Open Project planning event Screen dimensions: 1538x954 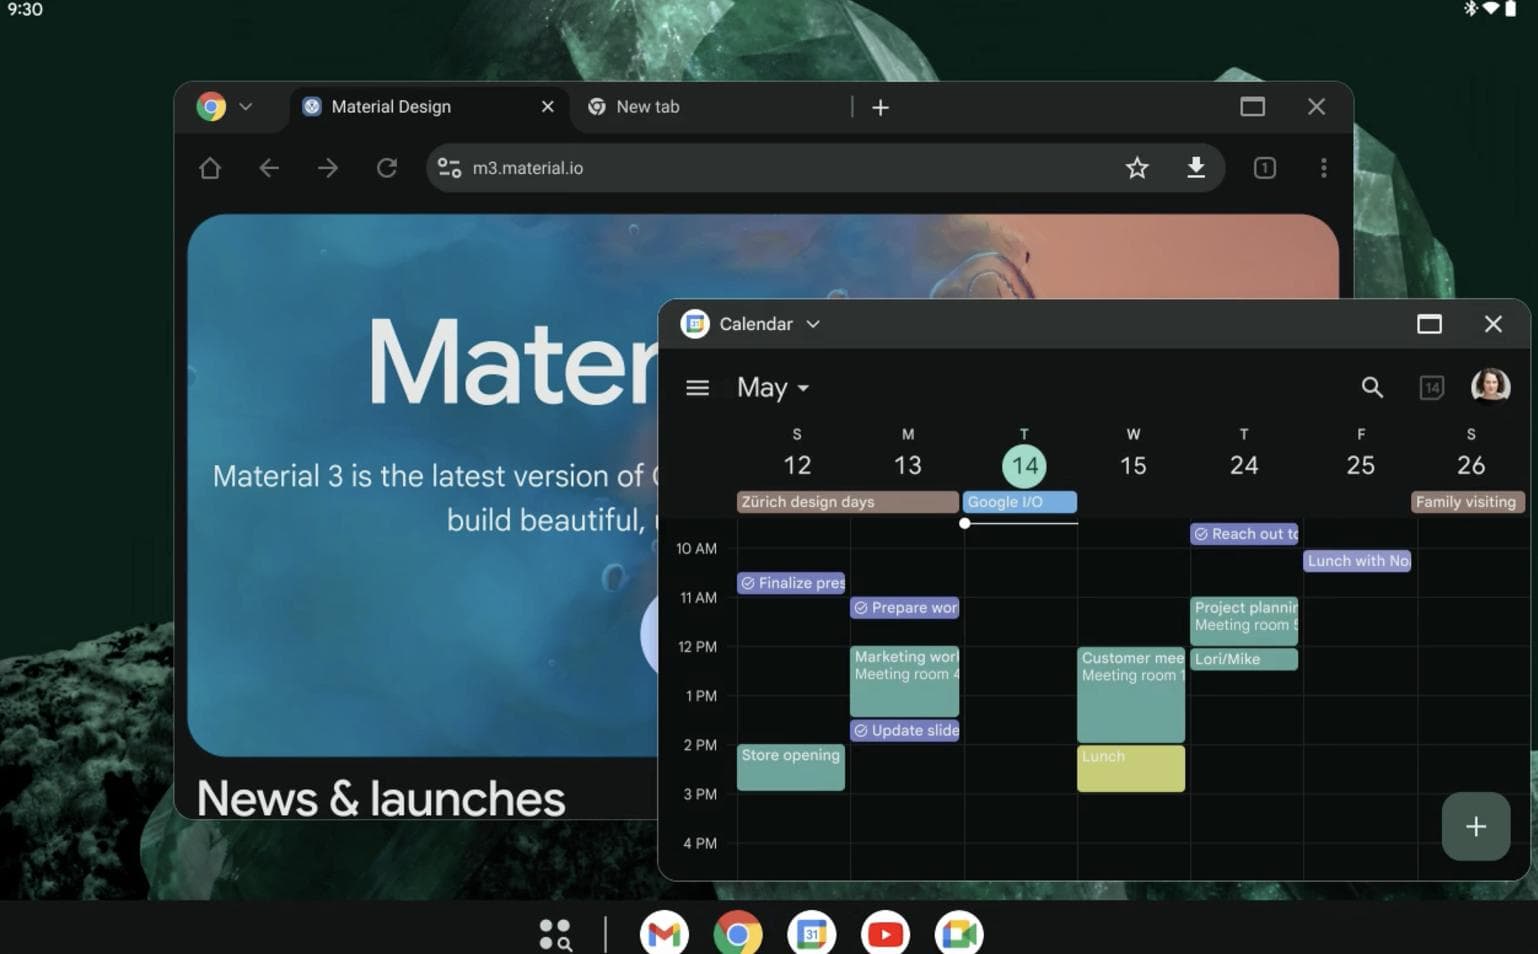[x=1244, y=621]
